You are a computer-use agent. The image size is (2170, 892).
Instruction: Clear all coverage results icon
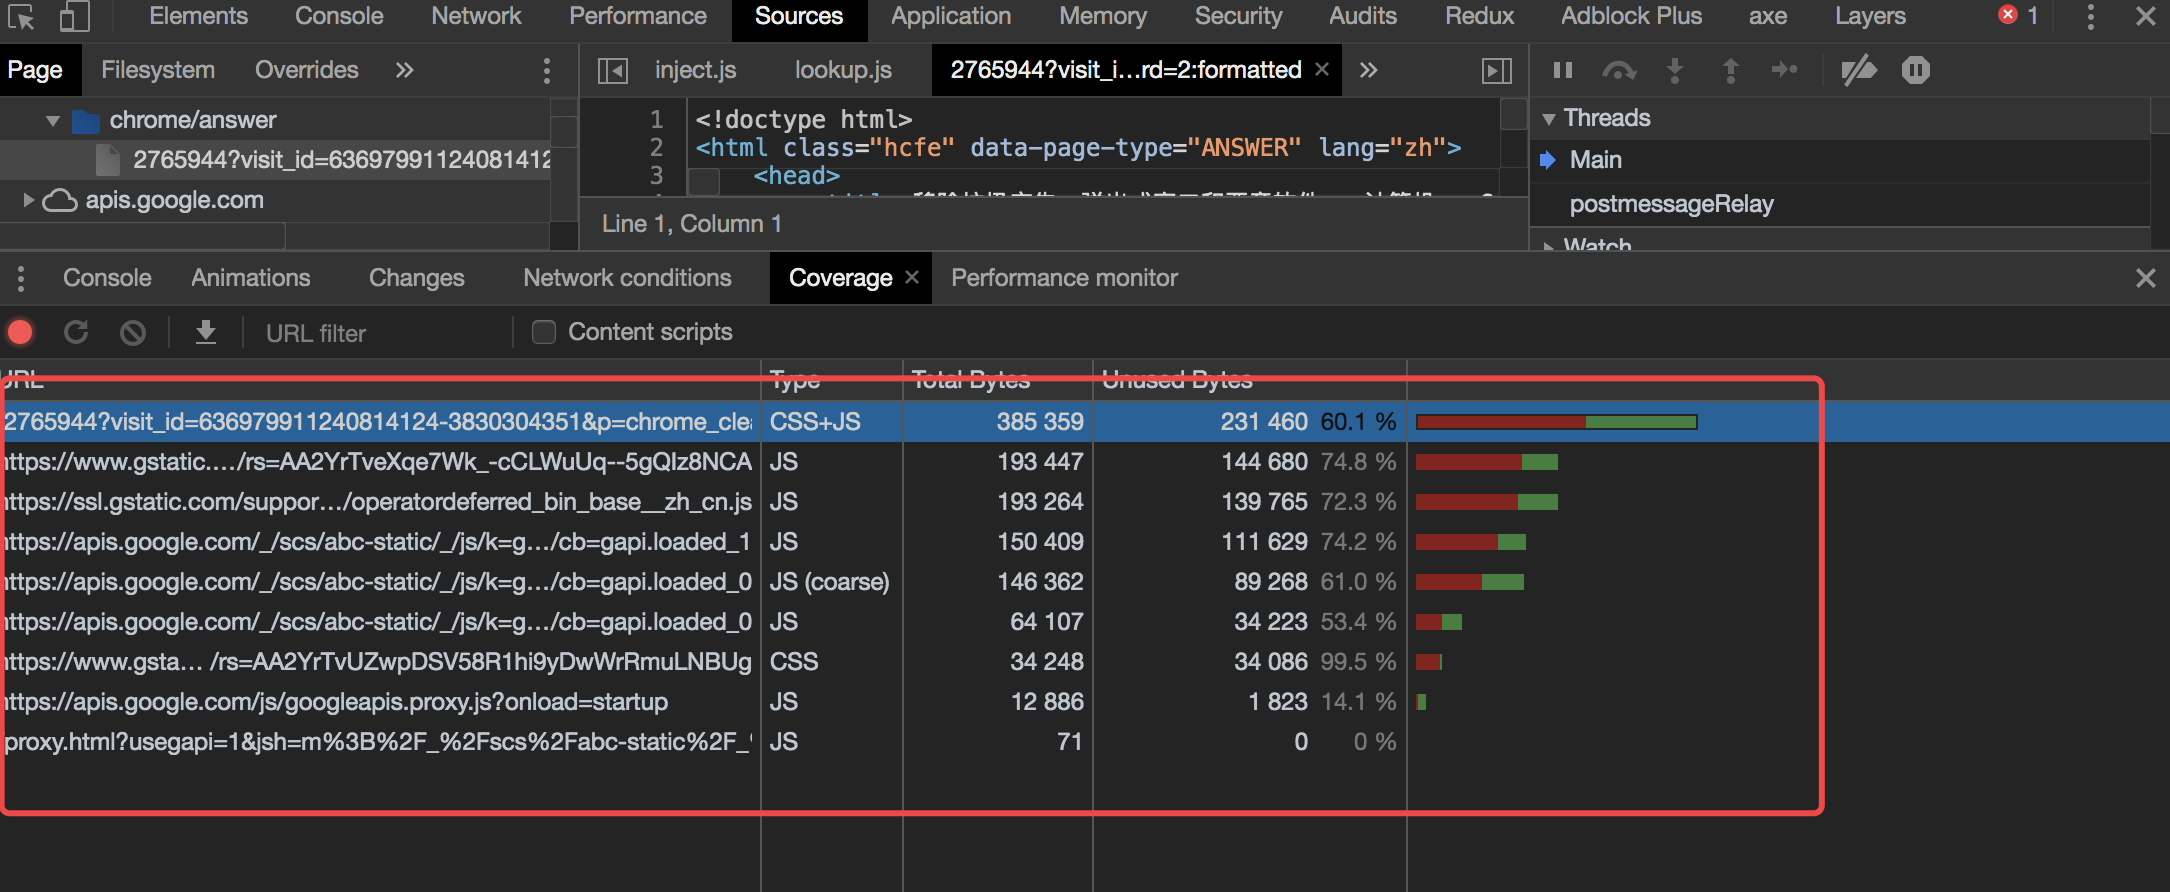pyautogui.click(x=133, y=332)
